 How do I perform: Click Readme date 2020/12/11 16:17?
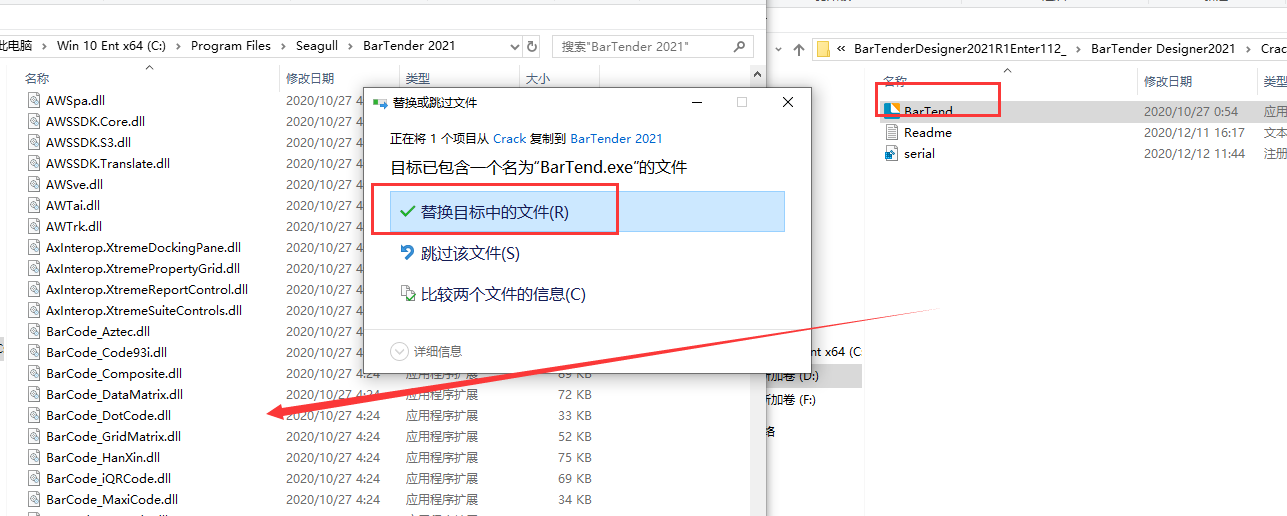coord(1194,132)
